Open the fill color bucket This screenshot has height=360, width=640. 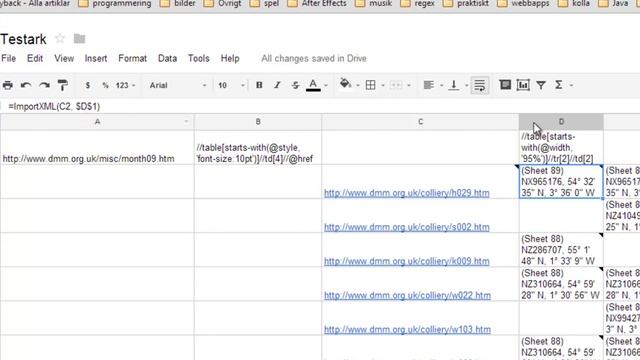click(x=345, y=84)
